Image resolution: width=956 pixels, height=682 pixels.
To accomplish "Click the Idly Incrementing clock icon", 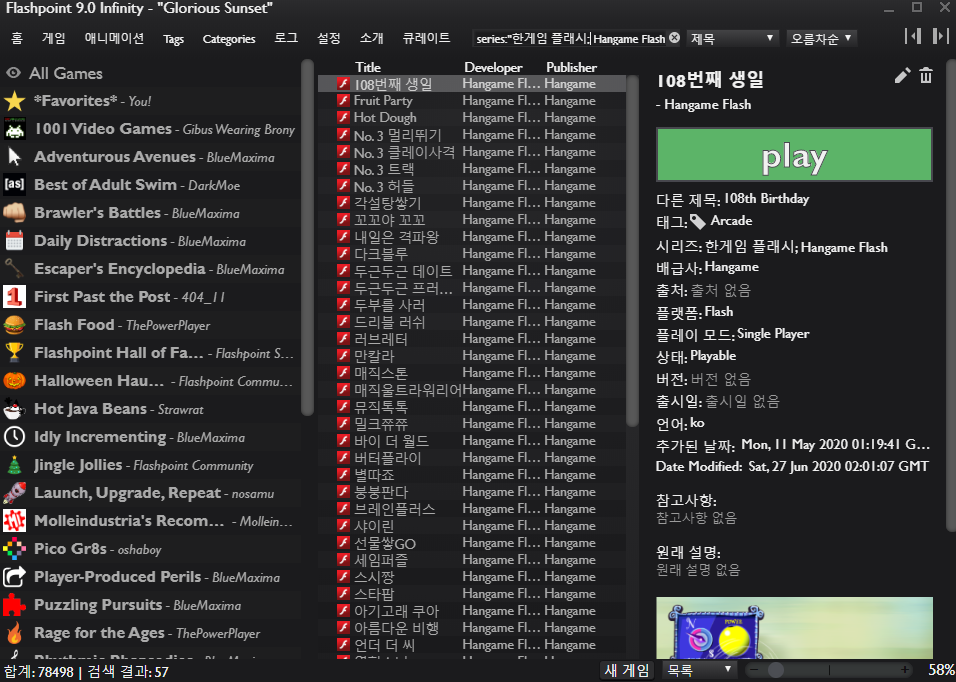I will 15,437.
